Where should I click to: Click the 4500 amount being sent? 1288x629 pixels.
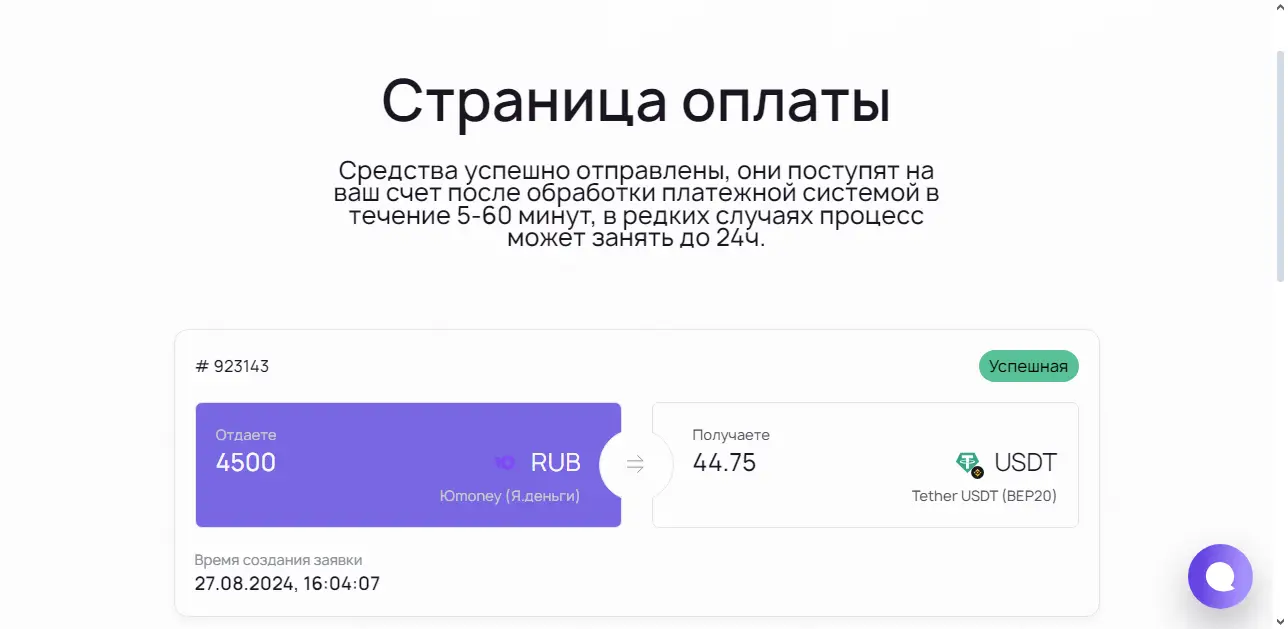click(246, 463)
